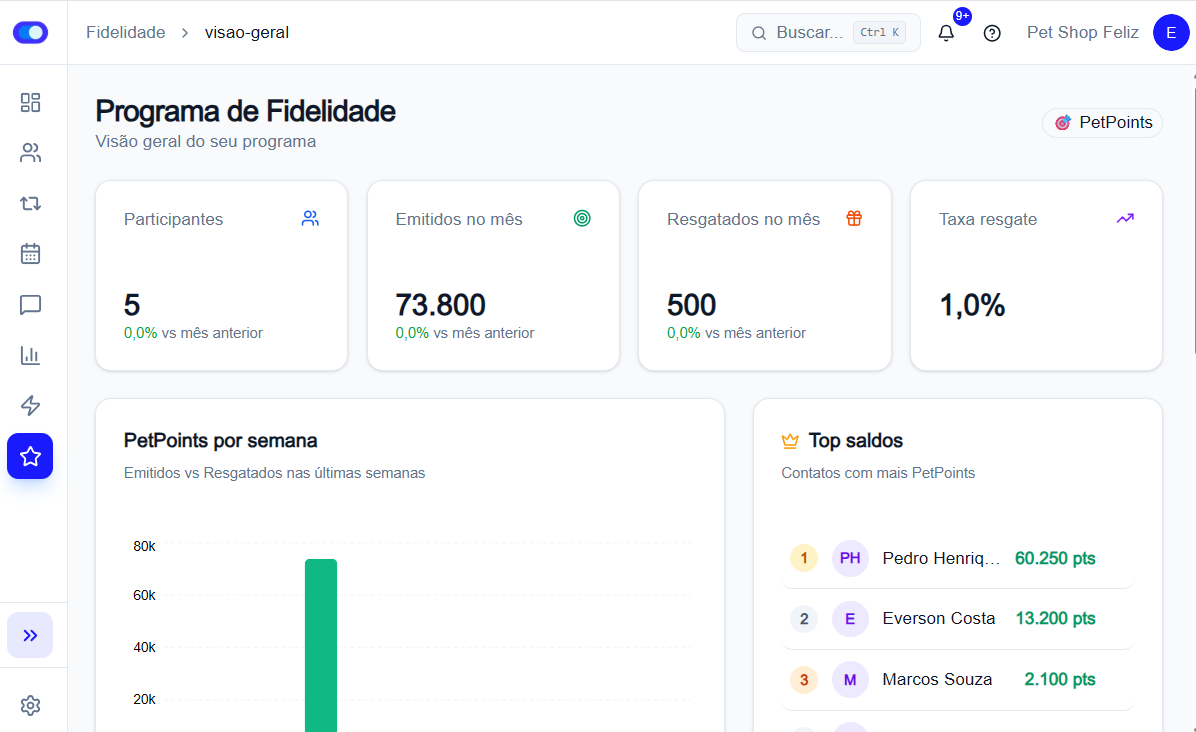Click the 60.250 pts balance
Screen dimensions: 1196x732
tap(1055, 558)
